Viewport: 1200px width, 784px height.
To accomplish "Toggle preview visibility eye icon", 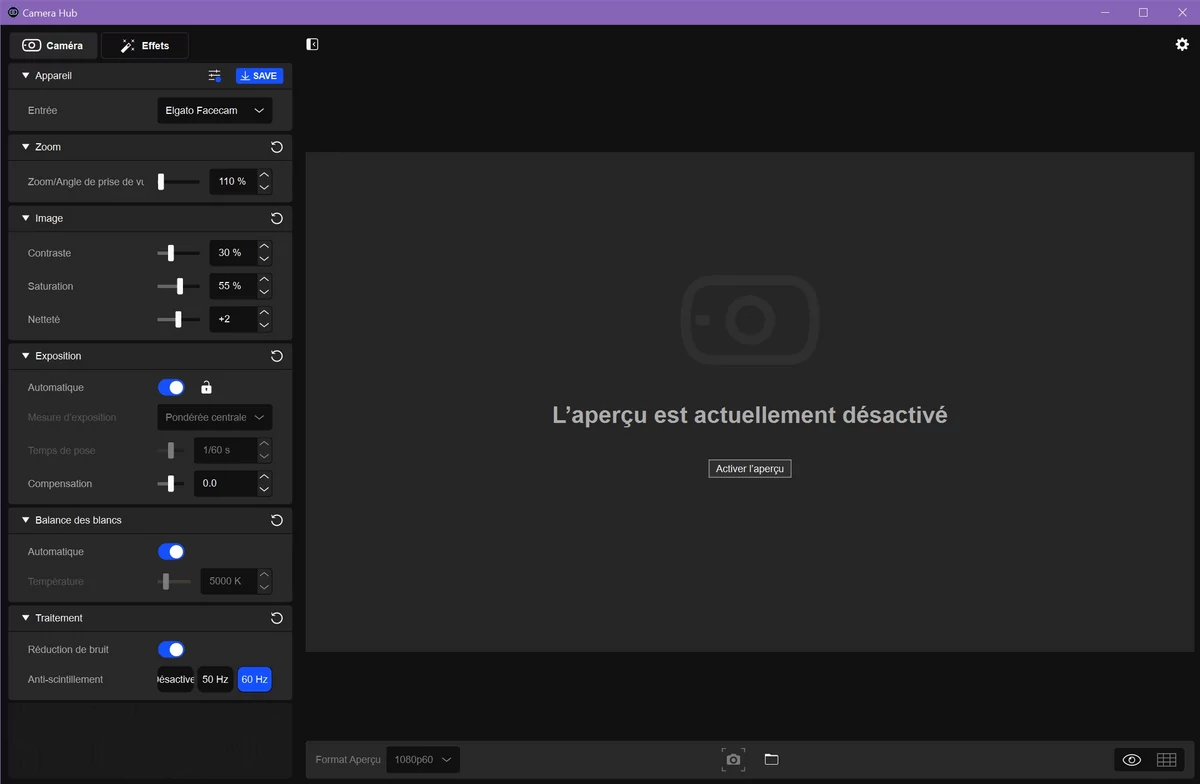I will tap(1132, 760).
